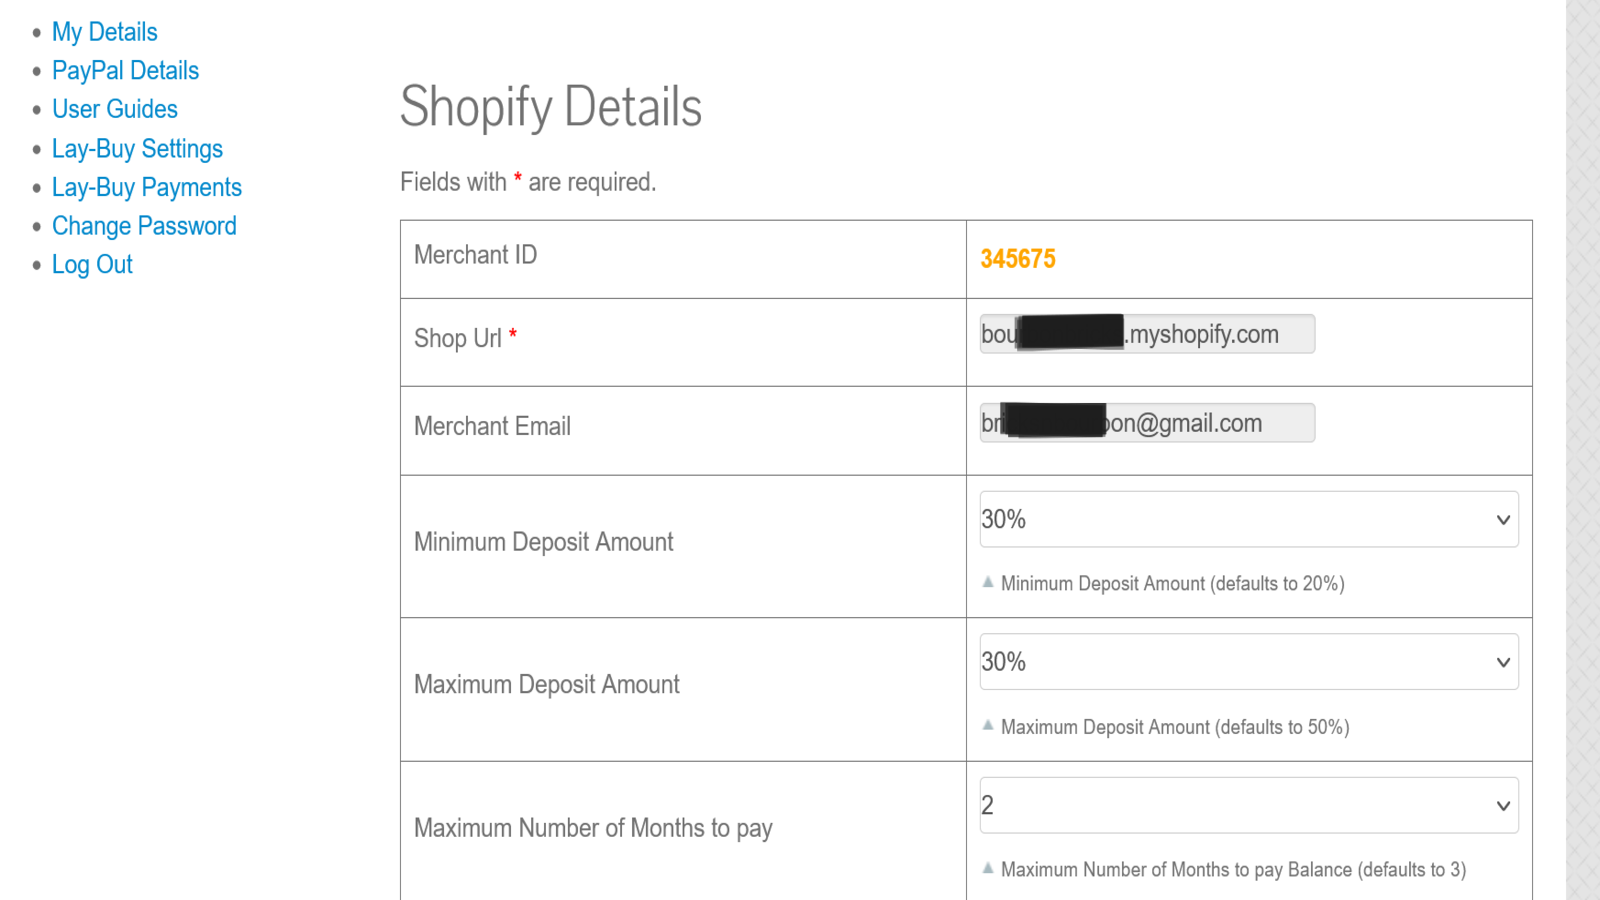1600x900 pixels.
Task: Open Lay-Buy Payments page
Action: coord(146,188)
